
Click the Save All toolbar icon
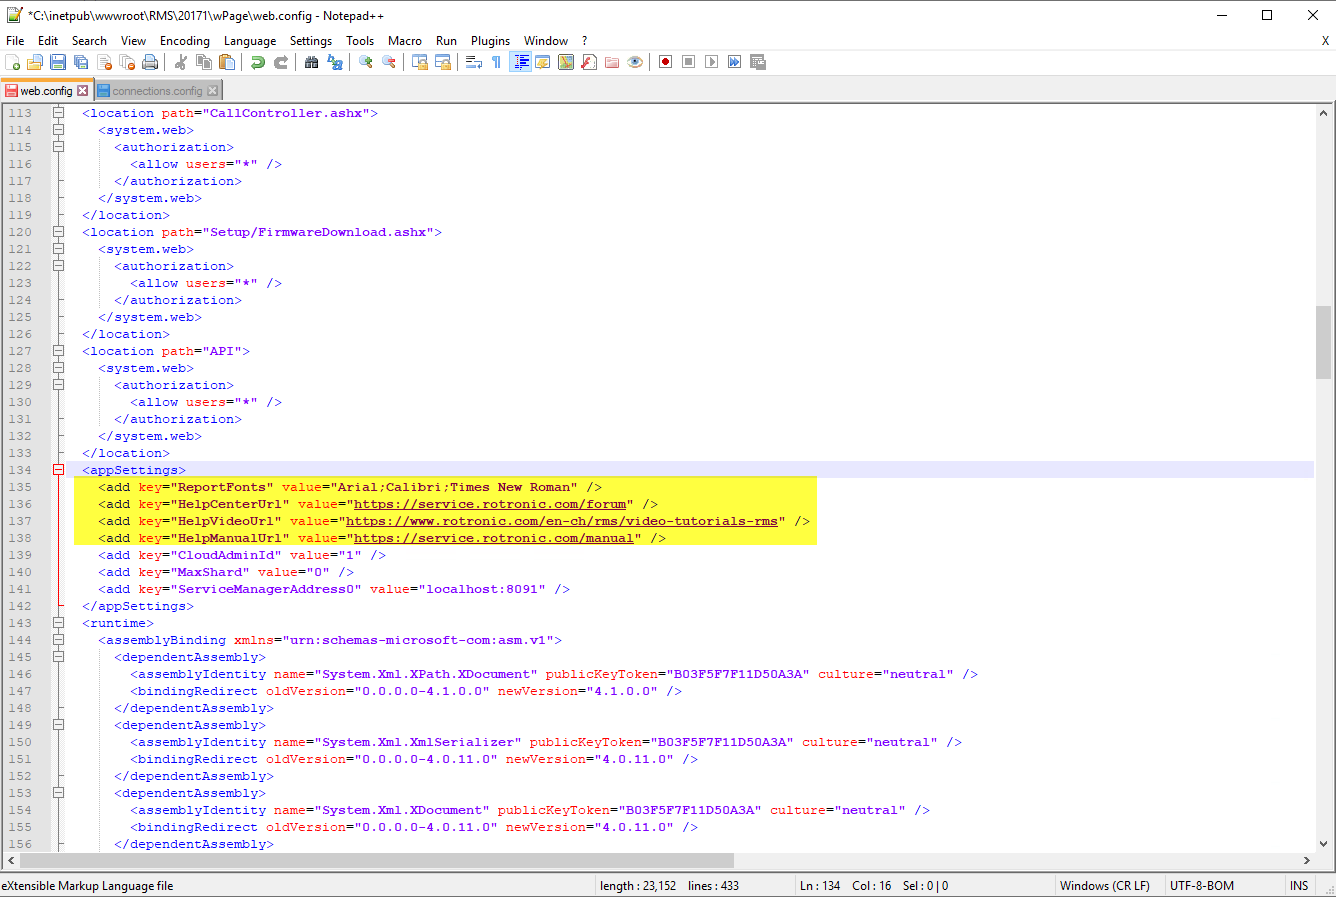pos(81,62)
